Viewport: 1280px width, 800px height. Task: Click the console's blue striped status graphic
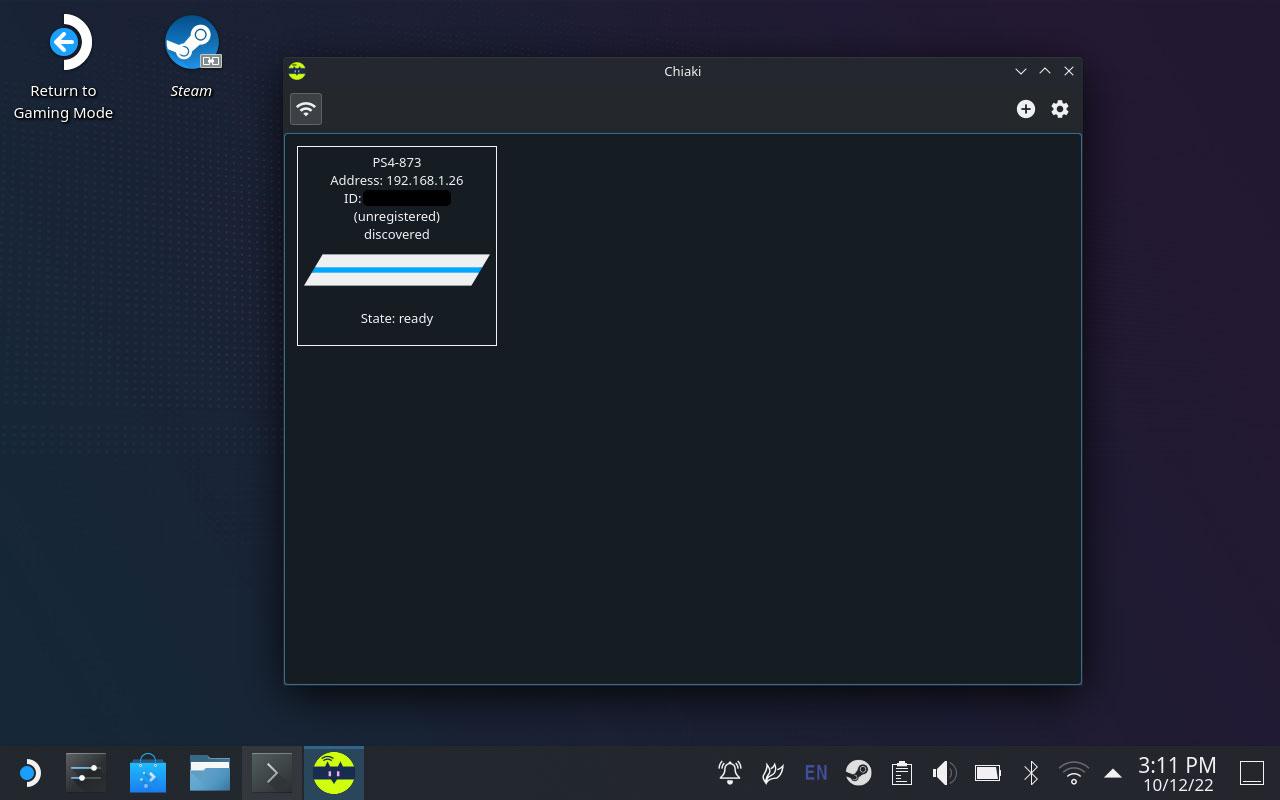tap(397, 270)
